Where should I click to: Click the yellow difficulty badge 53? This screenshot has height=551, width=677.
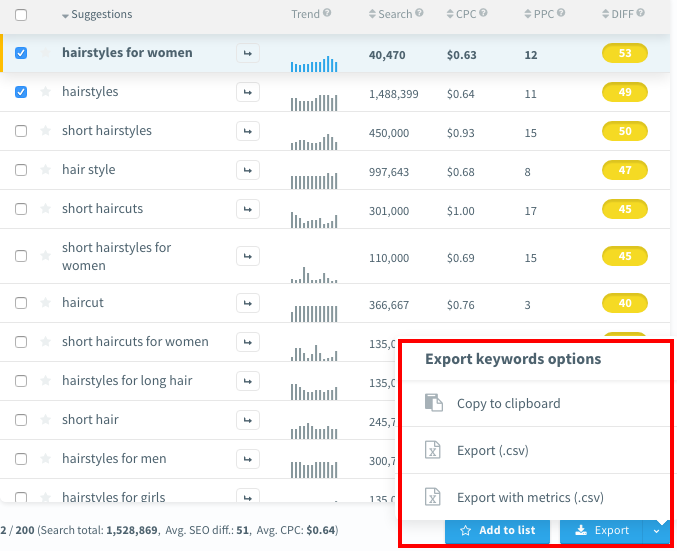[x=625, y=53]
